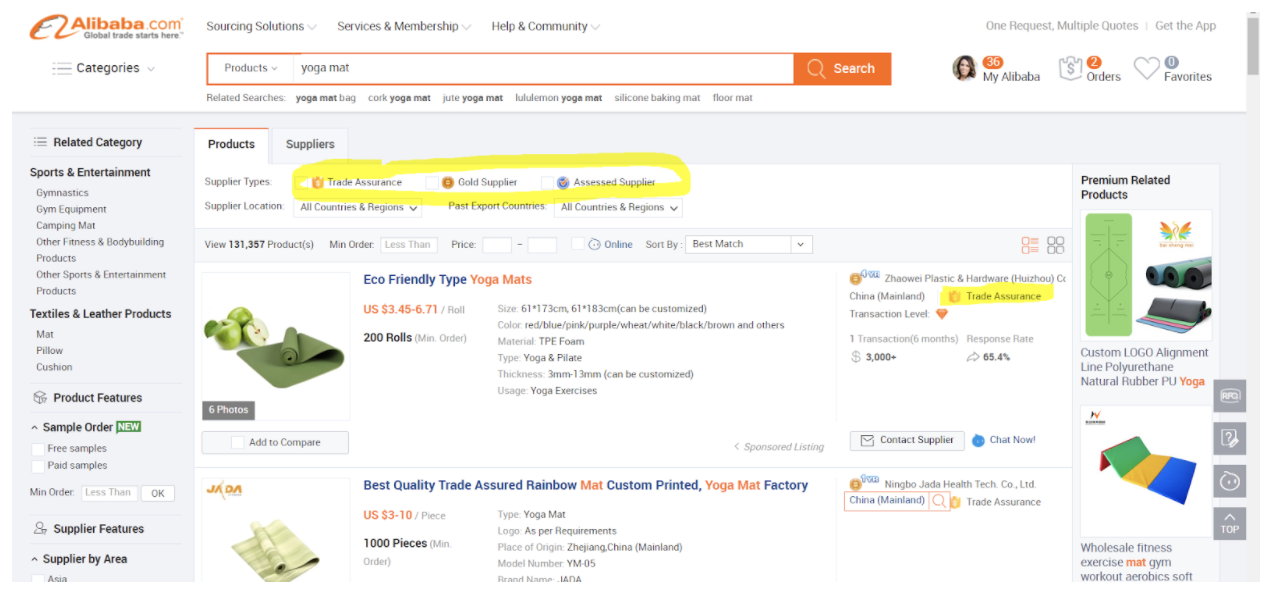Open Eco Friendly Type Yoga Mats listing
This screenshot has height=604, width=1264.
pos(448,279)
